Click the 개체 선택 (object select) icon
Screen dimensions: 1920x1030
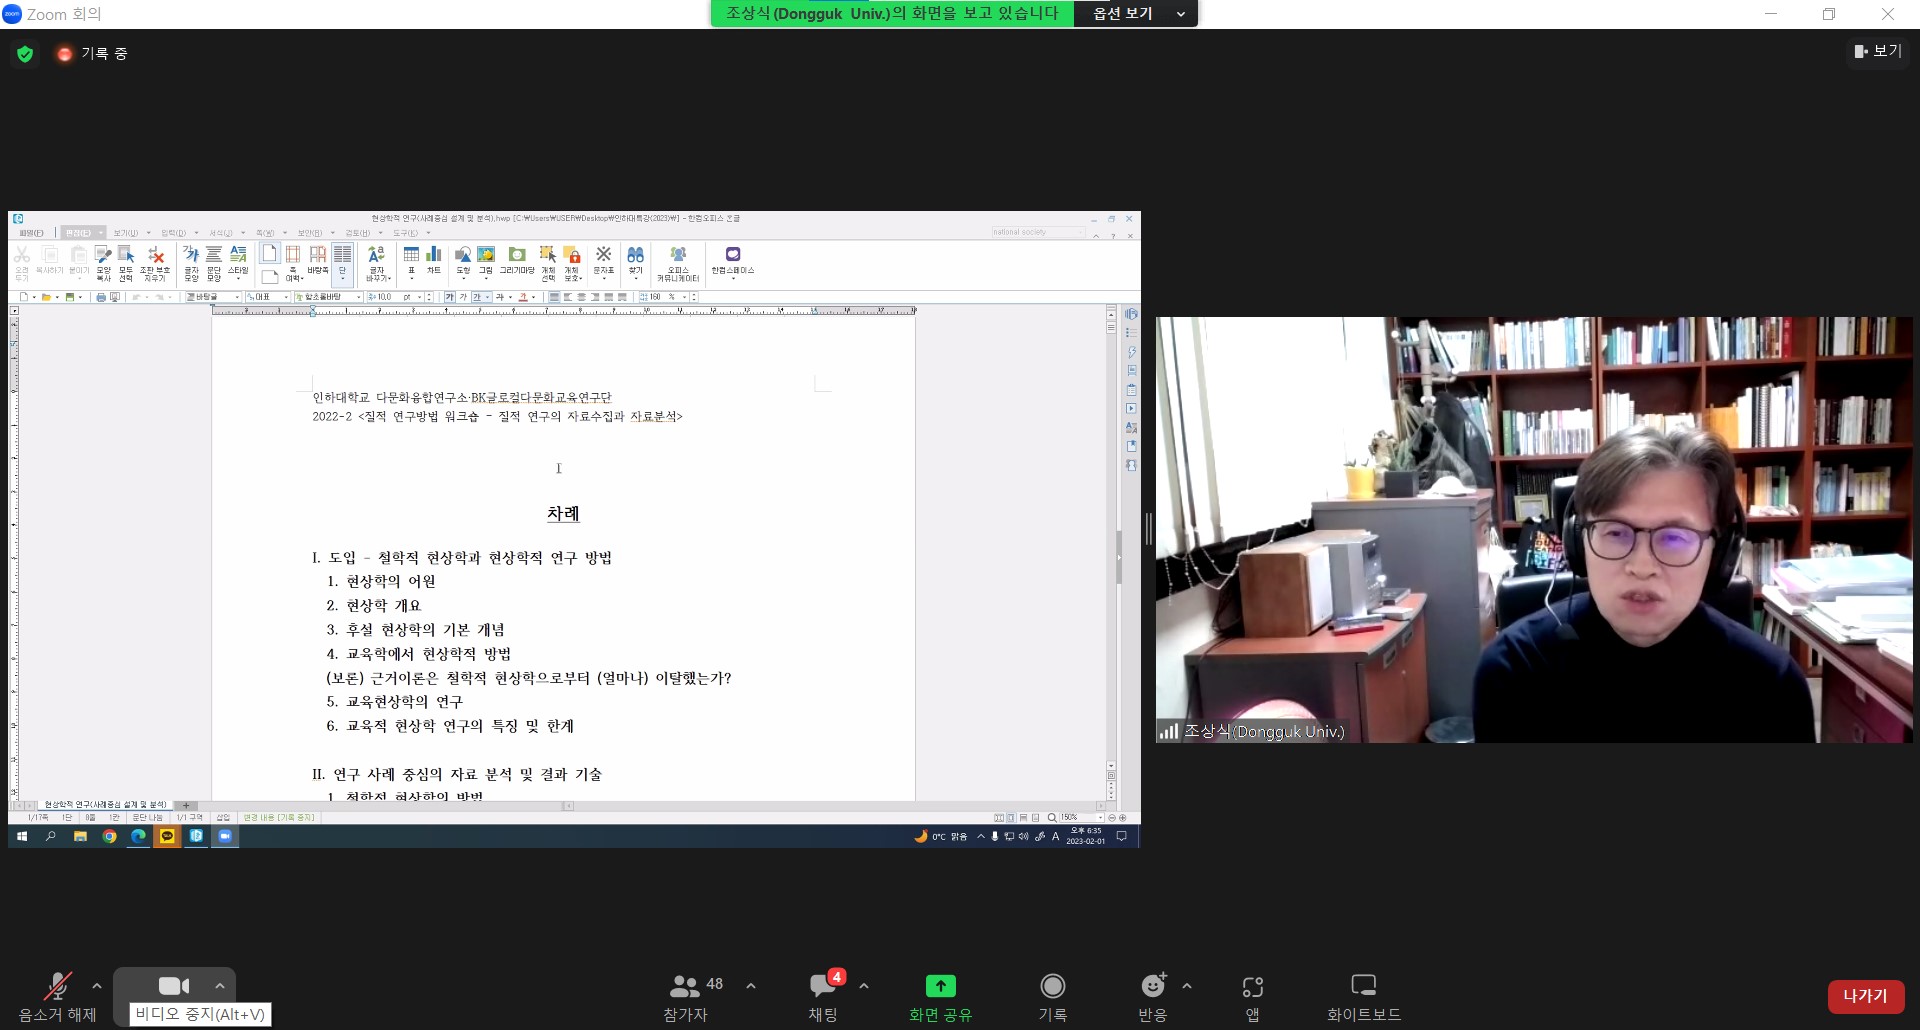548,263
